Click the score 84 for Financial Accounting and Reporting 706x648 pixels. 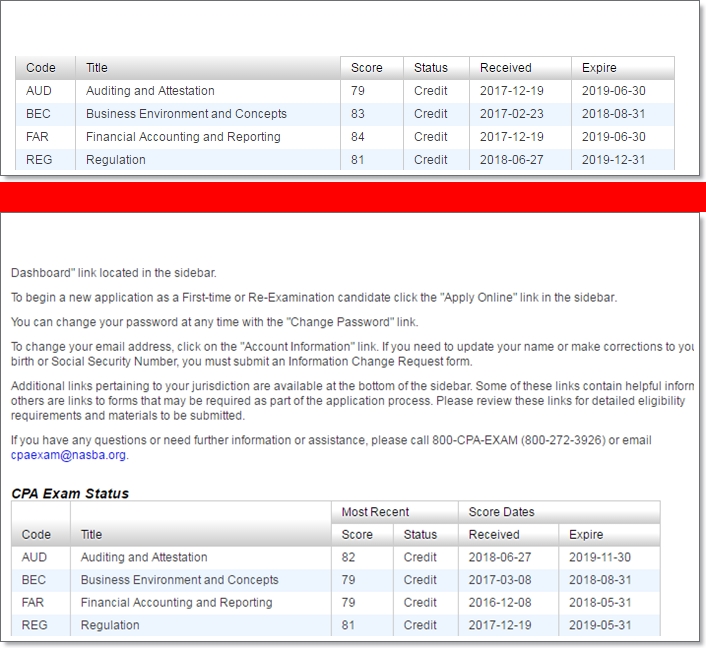pos(358,137)
